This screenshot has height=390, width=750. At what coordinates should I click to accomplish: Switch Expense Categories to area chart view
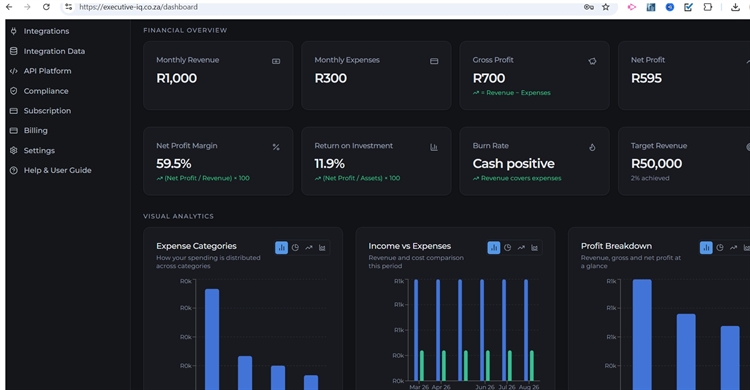point(322,247)
